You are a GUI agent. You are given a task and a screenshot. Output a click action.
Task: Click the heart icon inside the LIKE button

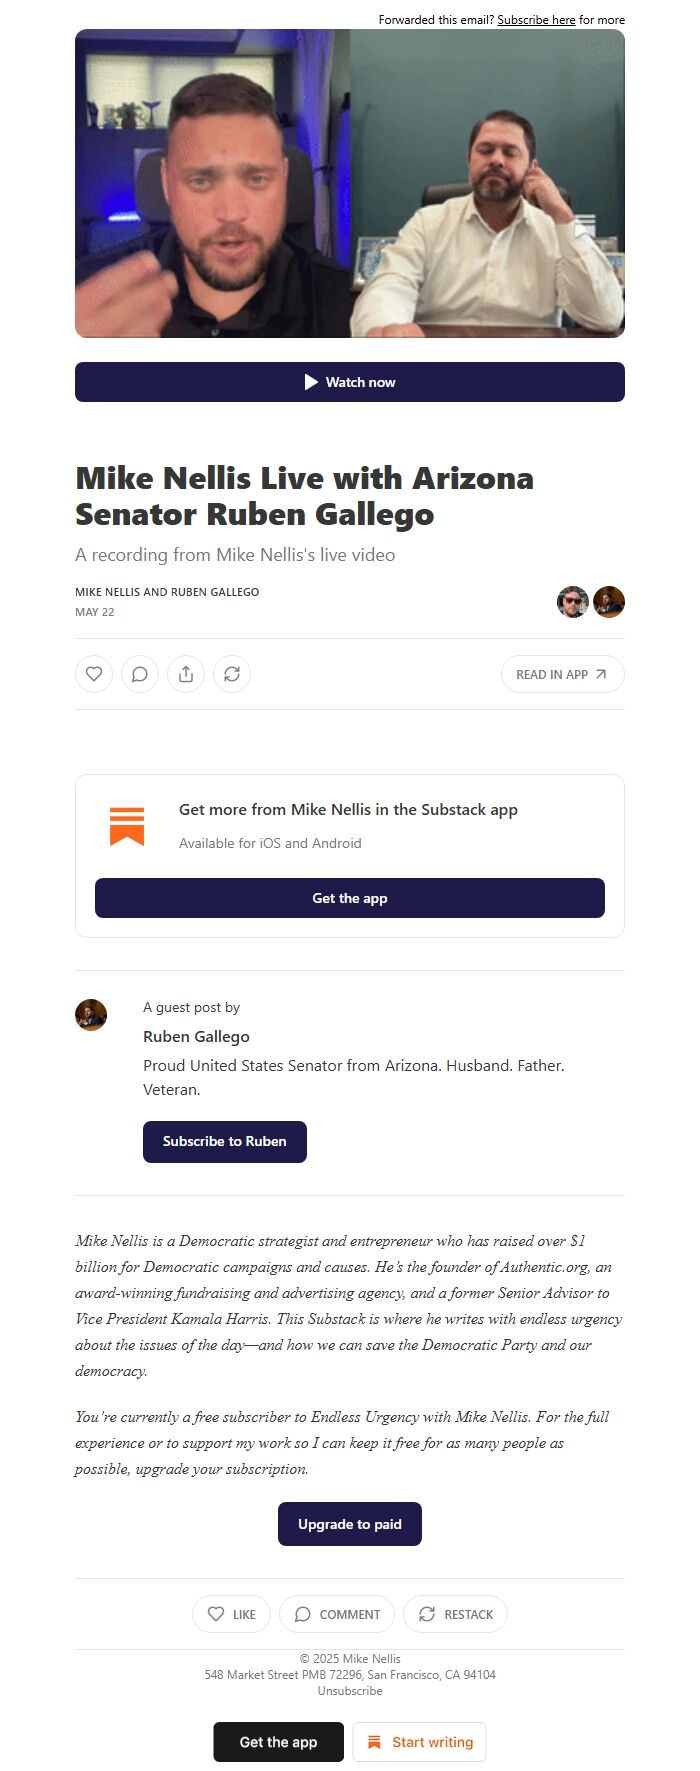coord(216,1613)
